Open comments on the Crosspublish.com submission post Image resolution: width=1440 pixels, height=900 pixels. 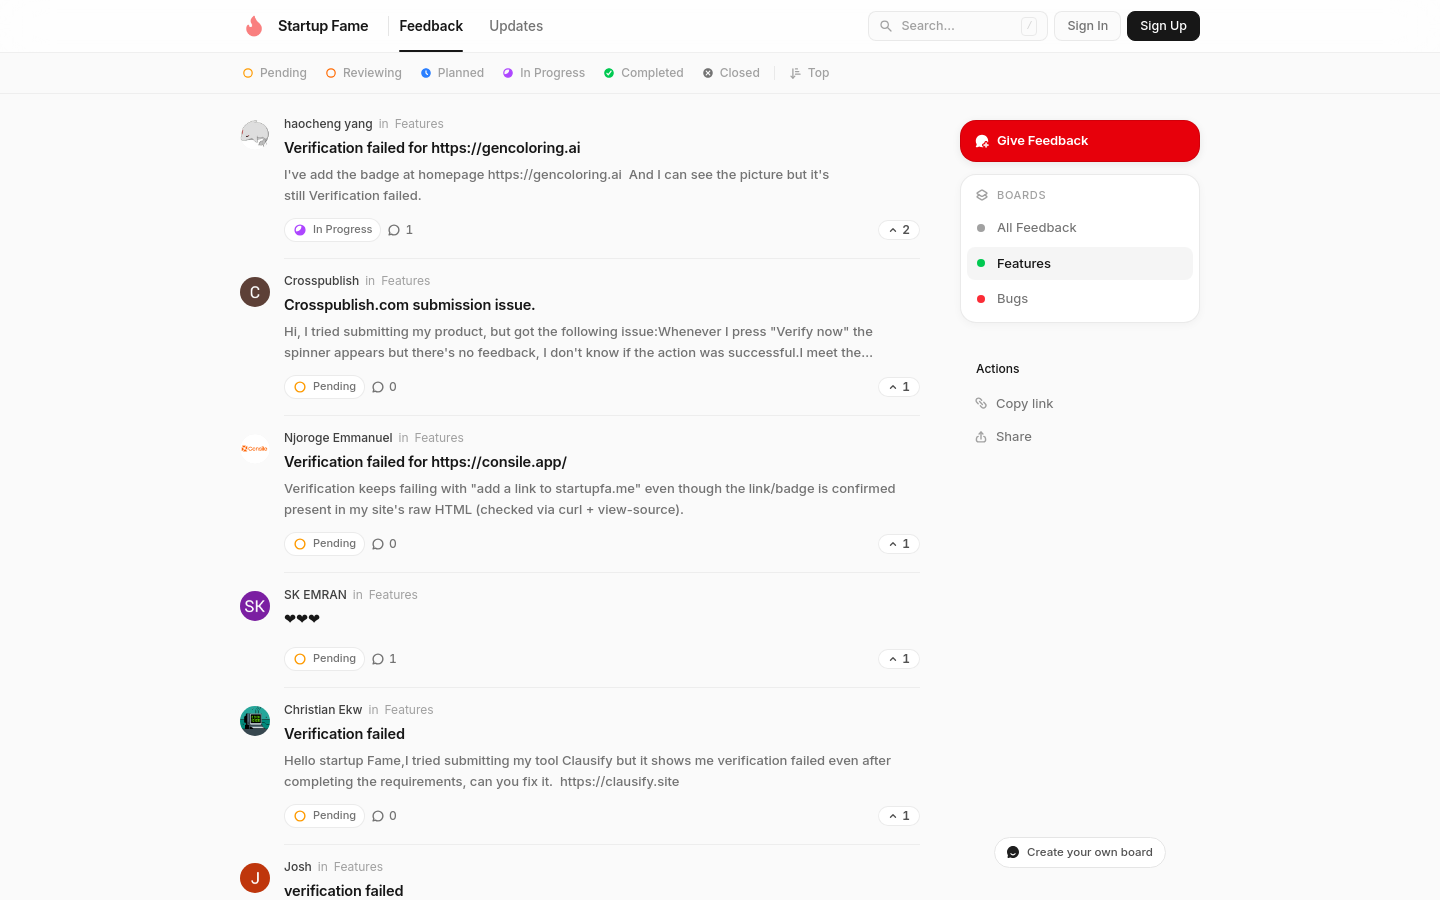tap(385, 387)
